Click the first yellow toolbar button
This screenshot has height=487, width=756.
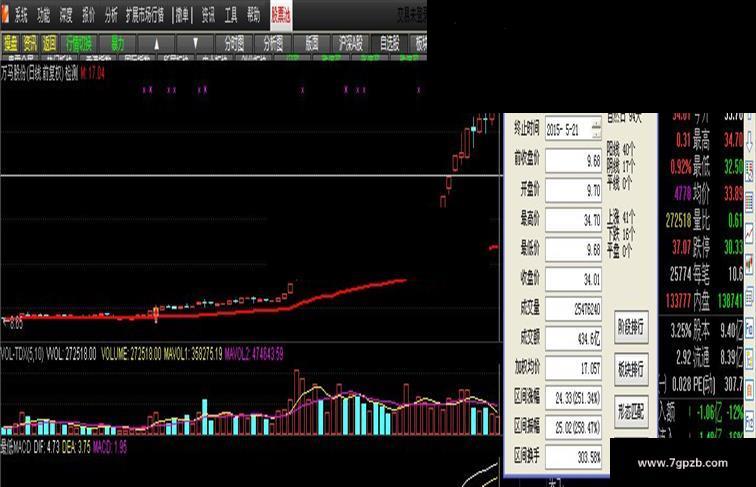pos(11,44)
